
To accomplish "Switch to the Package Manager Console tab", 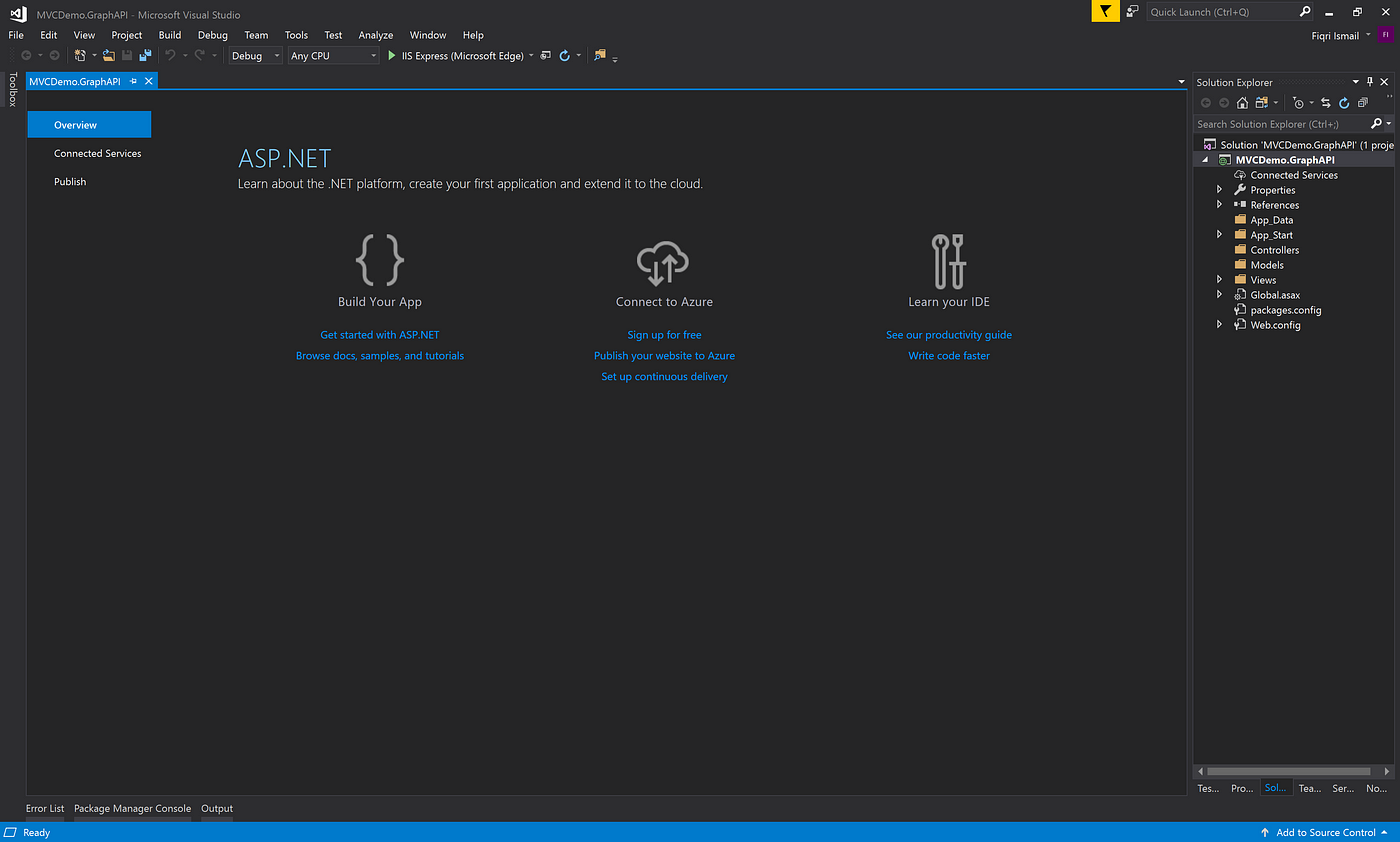I will coord(132,808).
